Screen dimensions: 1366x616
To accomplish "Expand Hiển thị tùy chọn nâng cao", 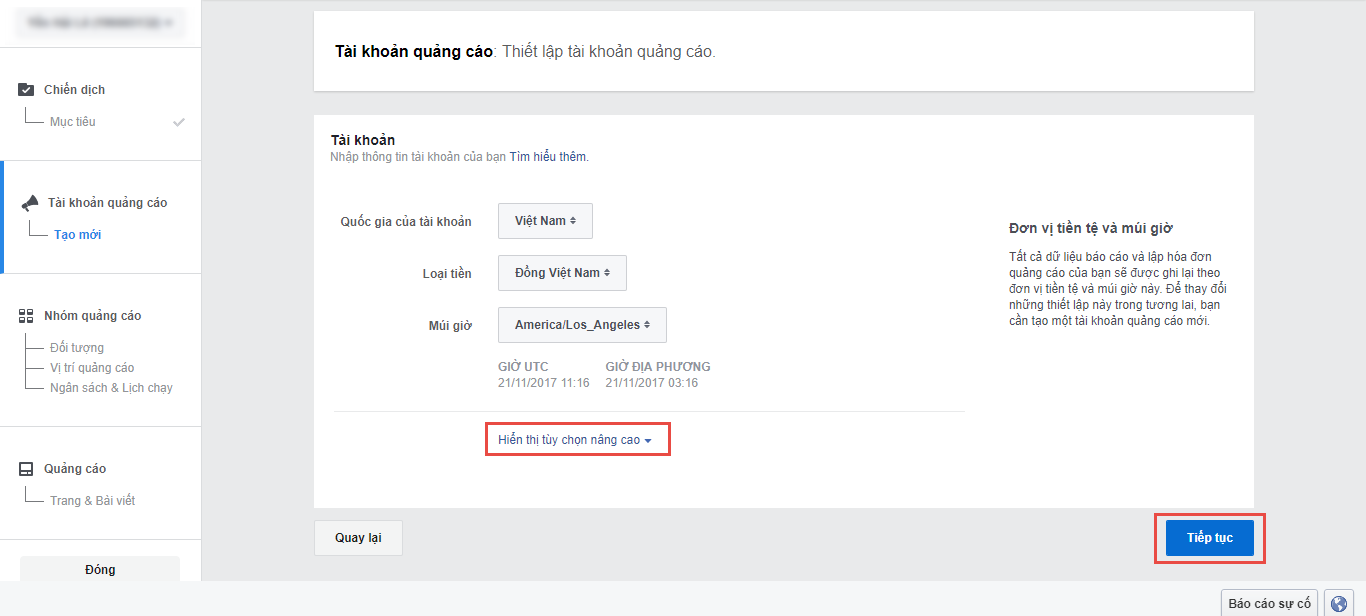I will pyautogui.click(x=575, y=440).
